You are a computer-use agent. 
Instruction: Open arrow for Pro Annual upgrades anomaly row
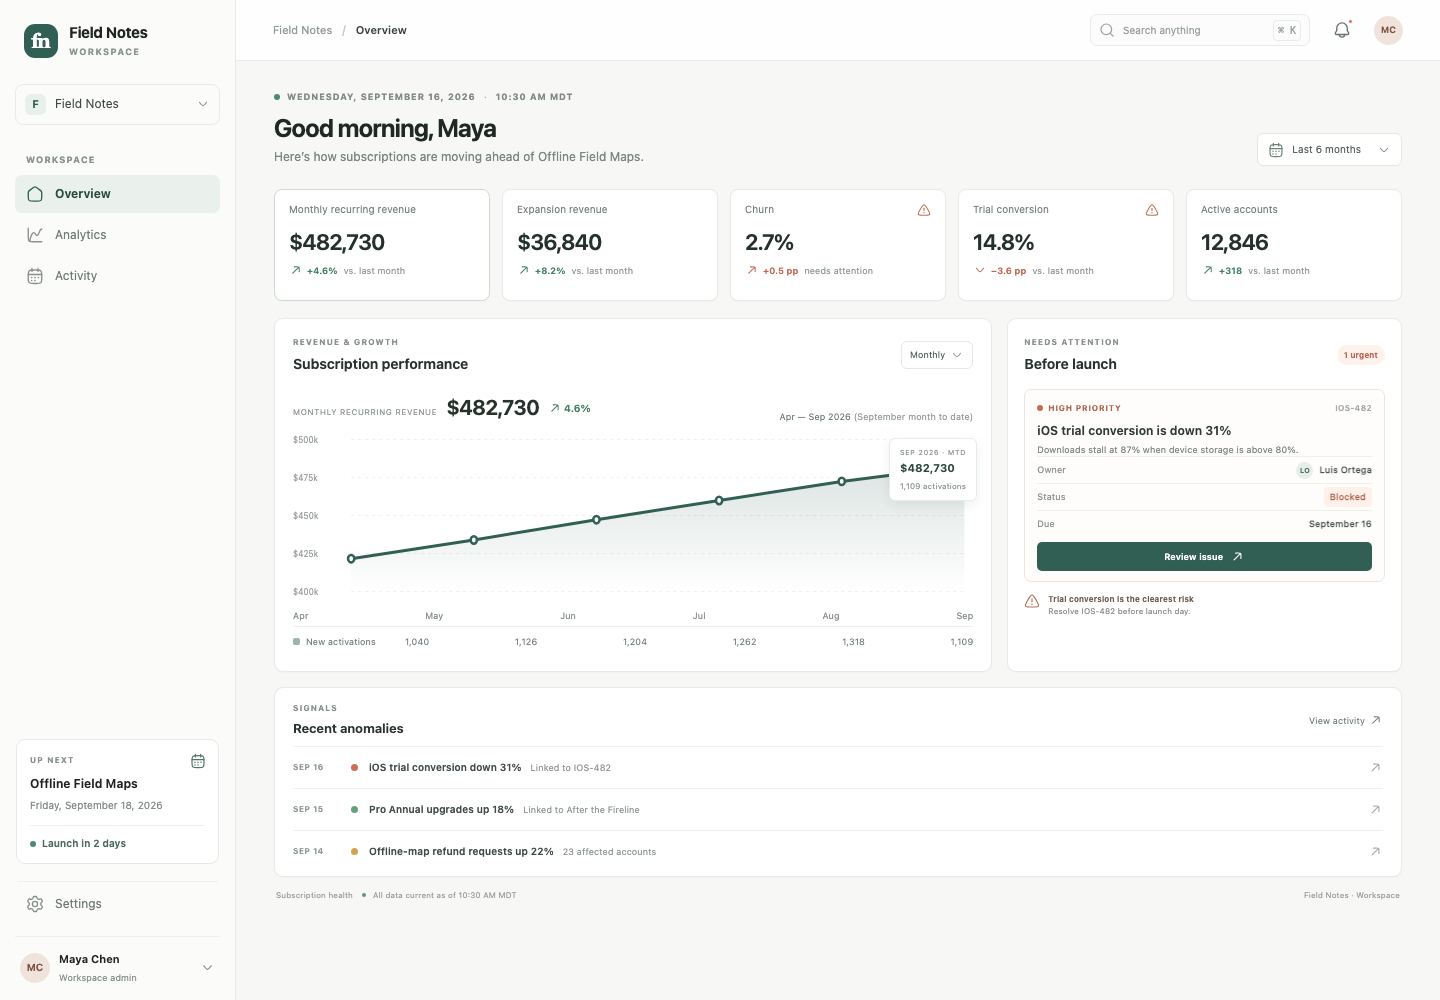click(x=1375, y=810)
